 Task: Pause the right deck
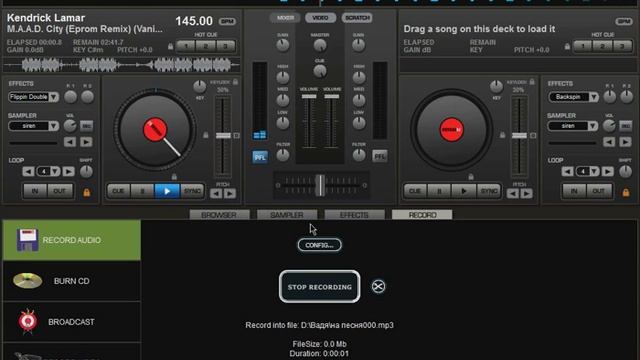[439, 191]
